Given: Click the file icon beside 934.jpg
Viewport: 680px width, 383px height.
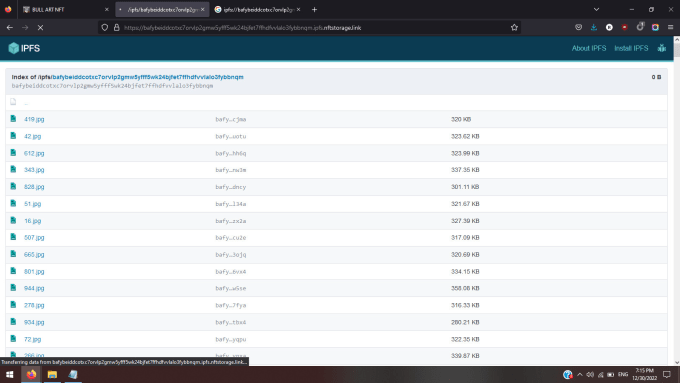Looking at the screenshot, I should pyautogui.click(x=13, y=321).
